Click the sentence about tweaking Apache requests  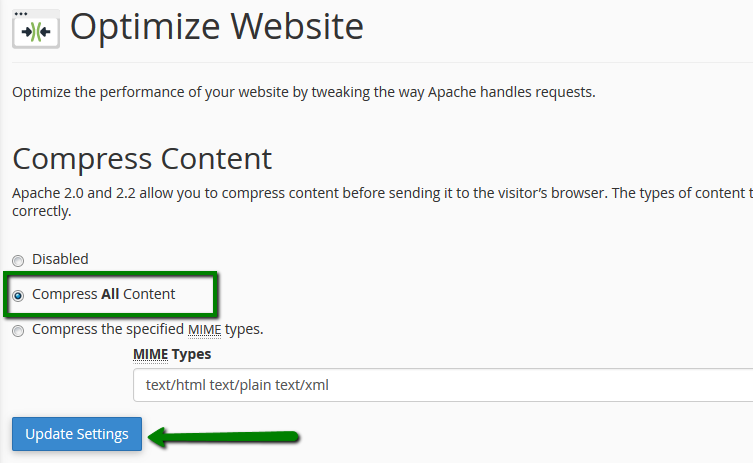(303, 93)
